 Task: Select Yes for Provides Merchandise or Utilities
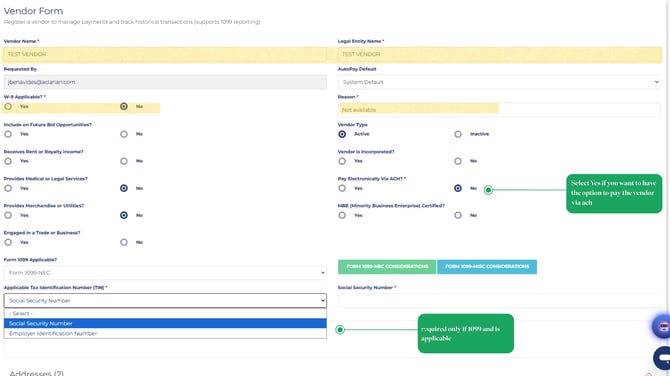click(8, 215)
